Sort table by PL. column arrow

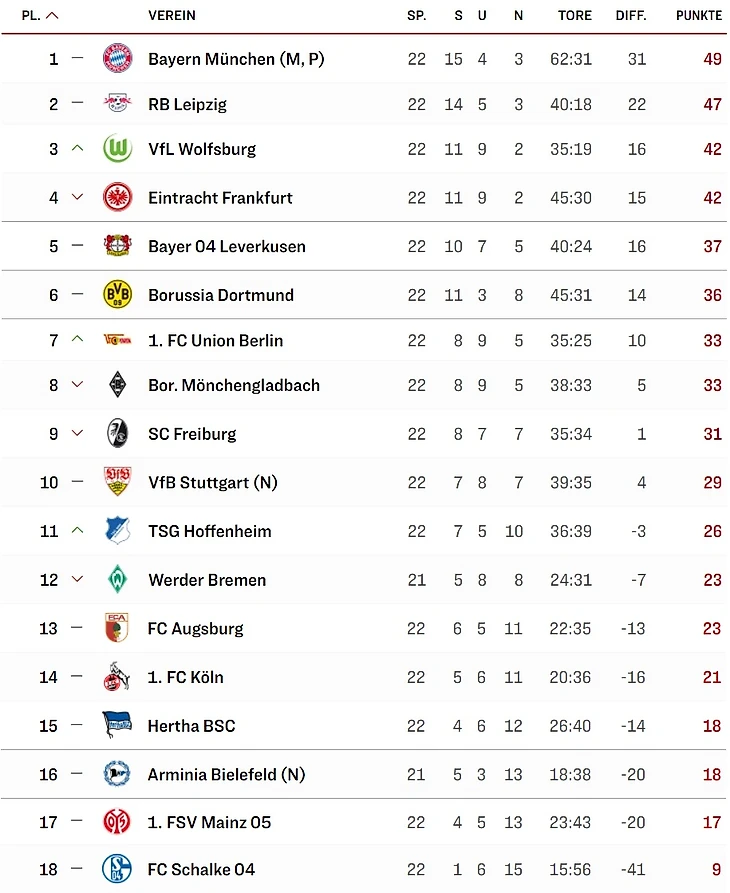click(x=53, y=16)
